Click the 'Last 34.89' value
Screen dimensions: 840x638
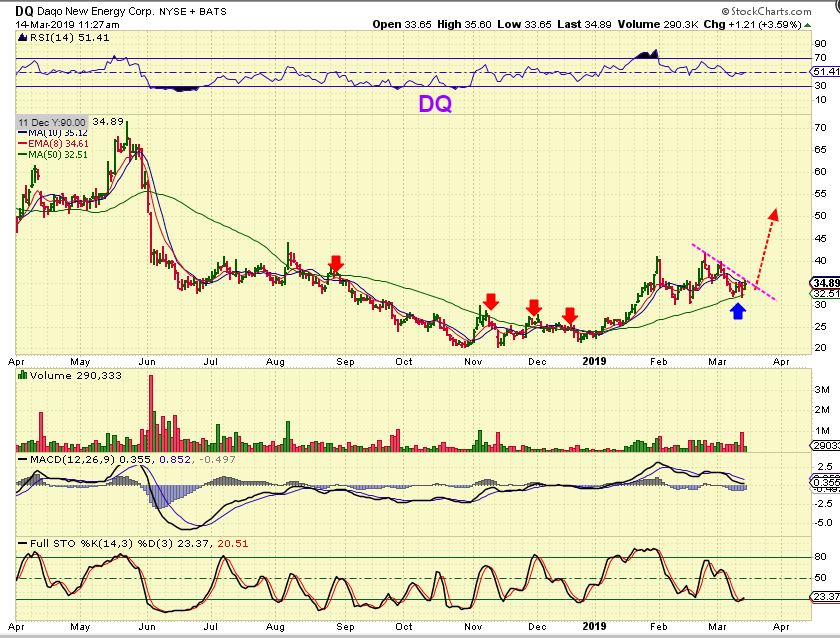pyautogui.click(x=584, y=24)
